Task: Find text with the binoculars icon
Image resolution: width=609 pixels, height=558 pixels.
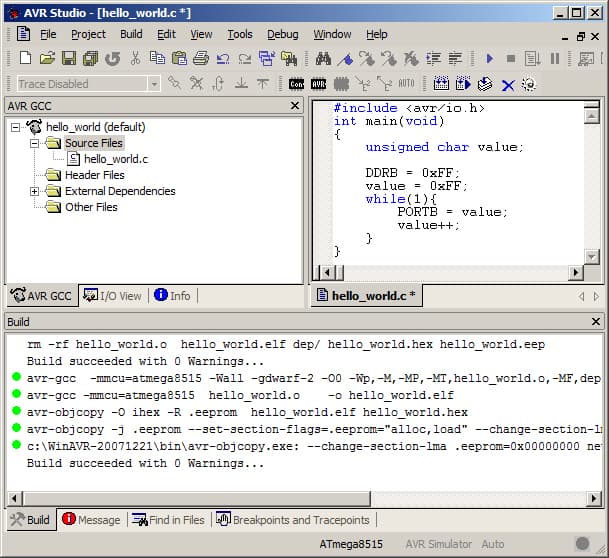Action: [x=323, y=59]
